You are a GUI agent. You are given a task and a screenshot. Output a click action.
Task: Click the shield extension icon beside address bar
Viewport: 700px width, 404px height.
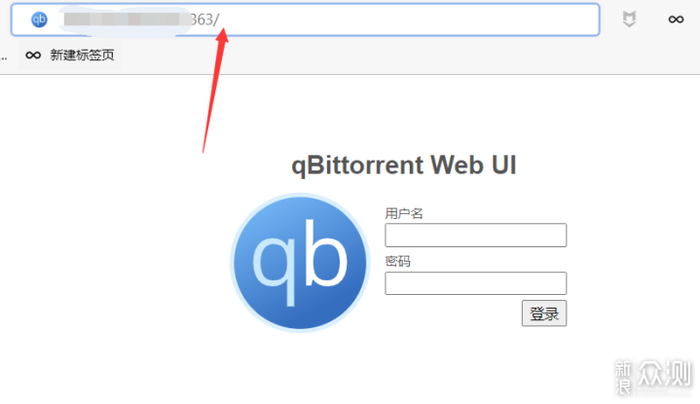tap(629, 19)
